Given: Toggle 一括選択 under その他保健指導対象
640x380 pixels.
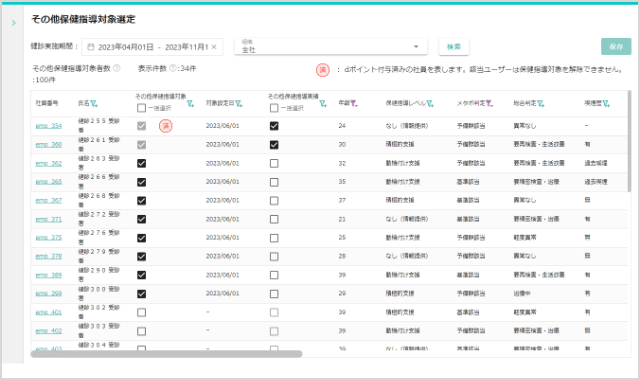Looking at the screenshot, I should point(141,108).
